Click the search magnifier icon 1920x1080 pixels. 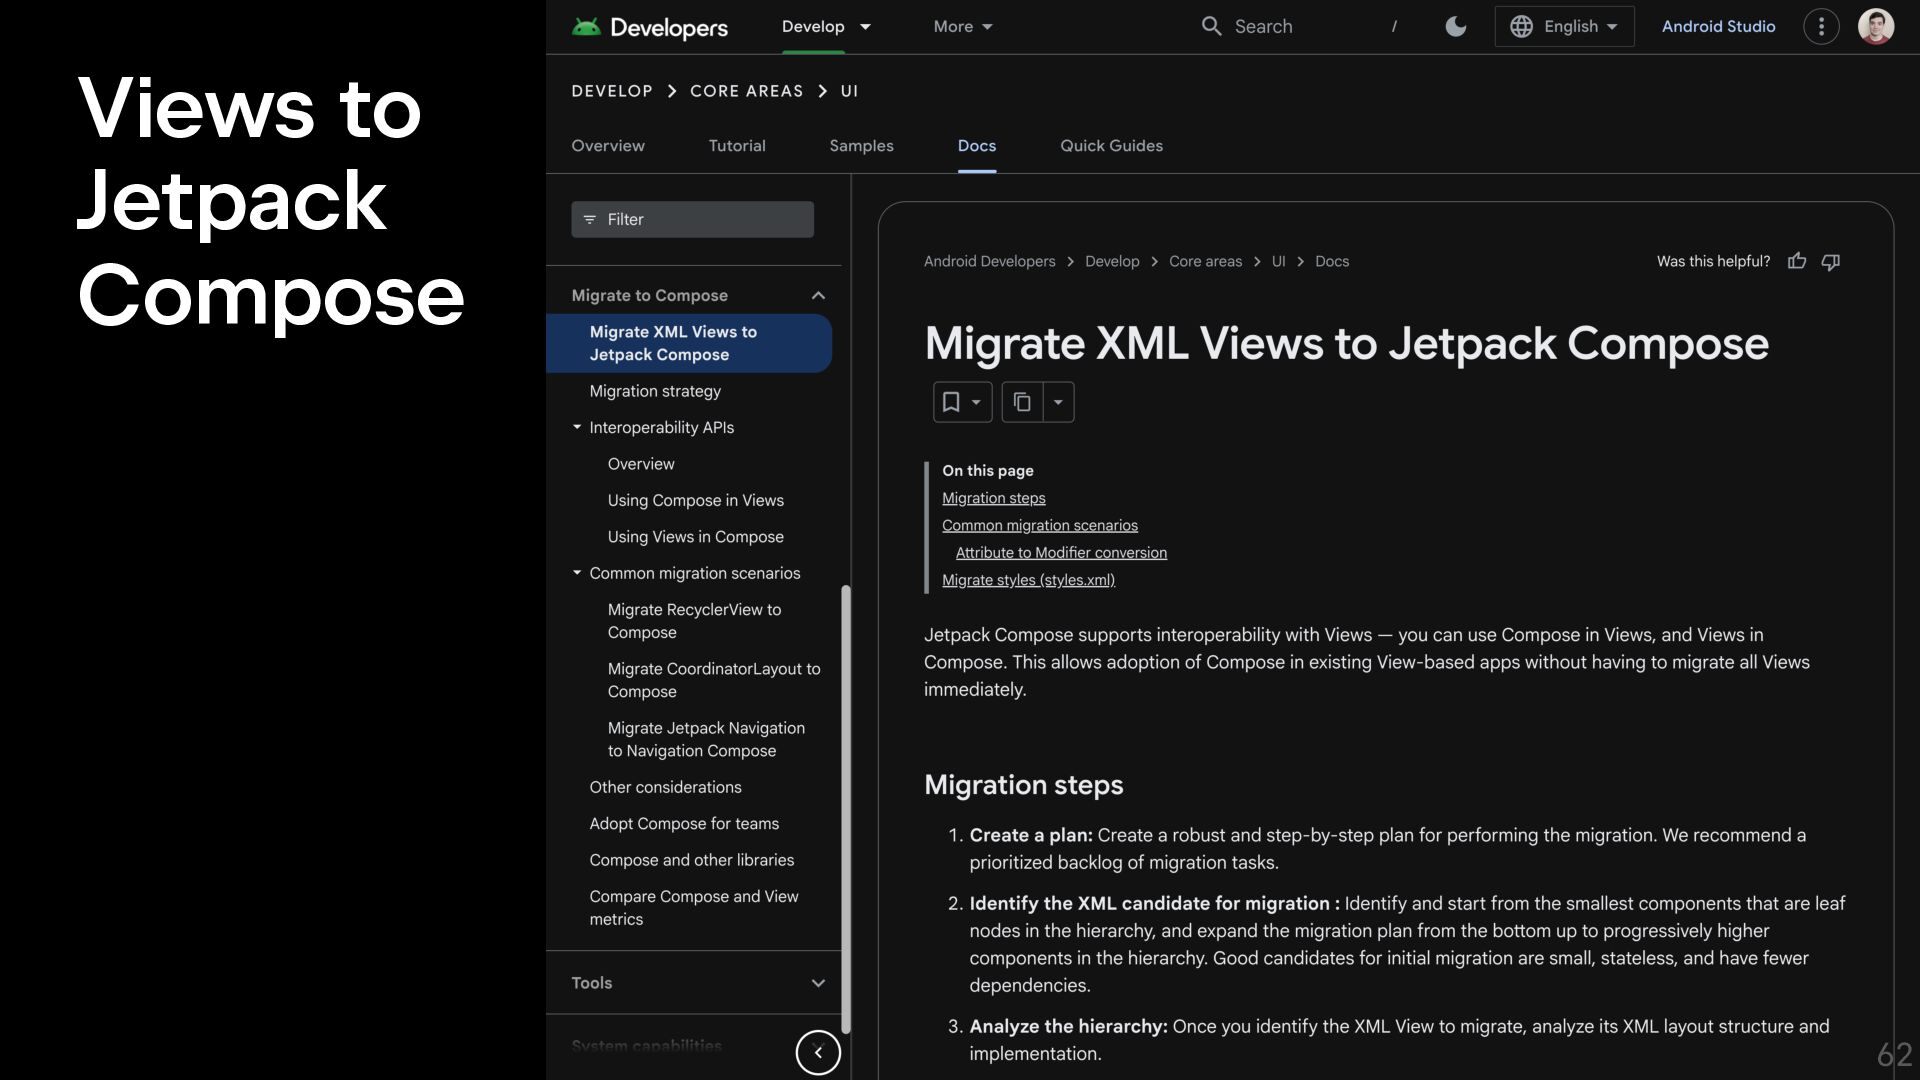click(x=1211, y=27)
